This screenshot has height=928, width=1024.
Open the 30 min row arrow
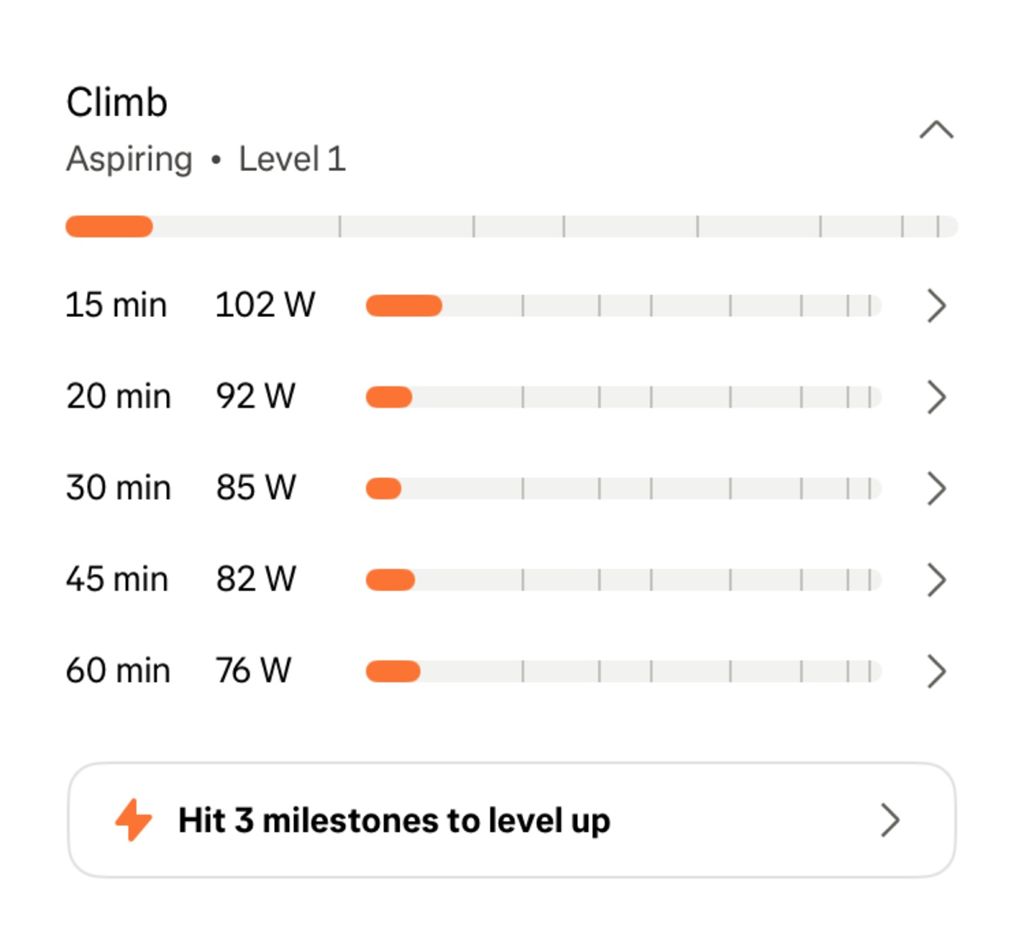(936, 488)
